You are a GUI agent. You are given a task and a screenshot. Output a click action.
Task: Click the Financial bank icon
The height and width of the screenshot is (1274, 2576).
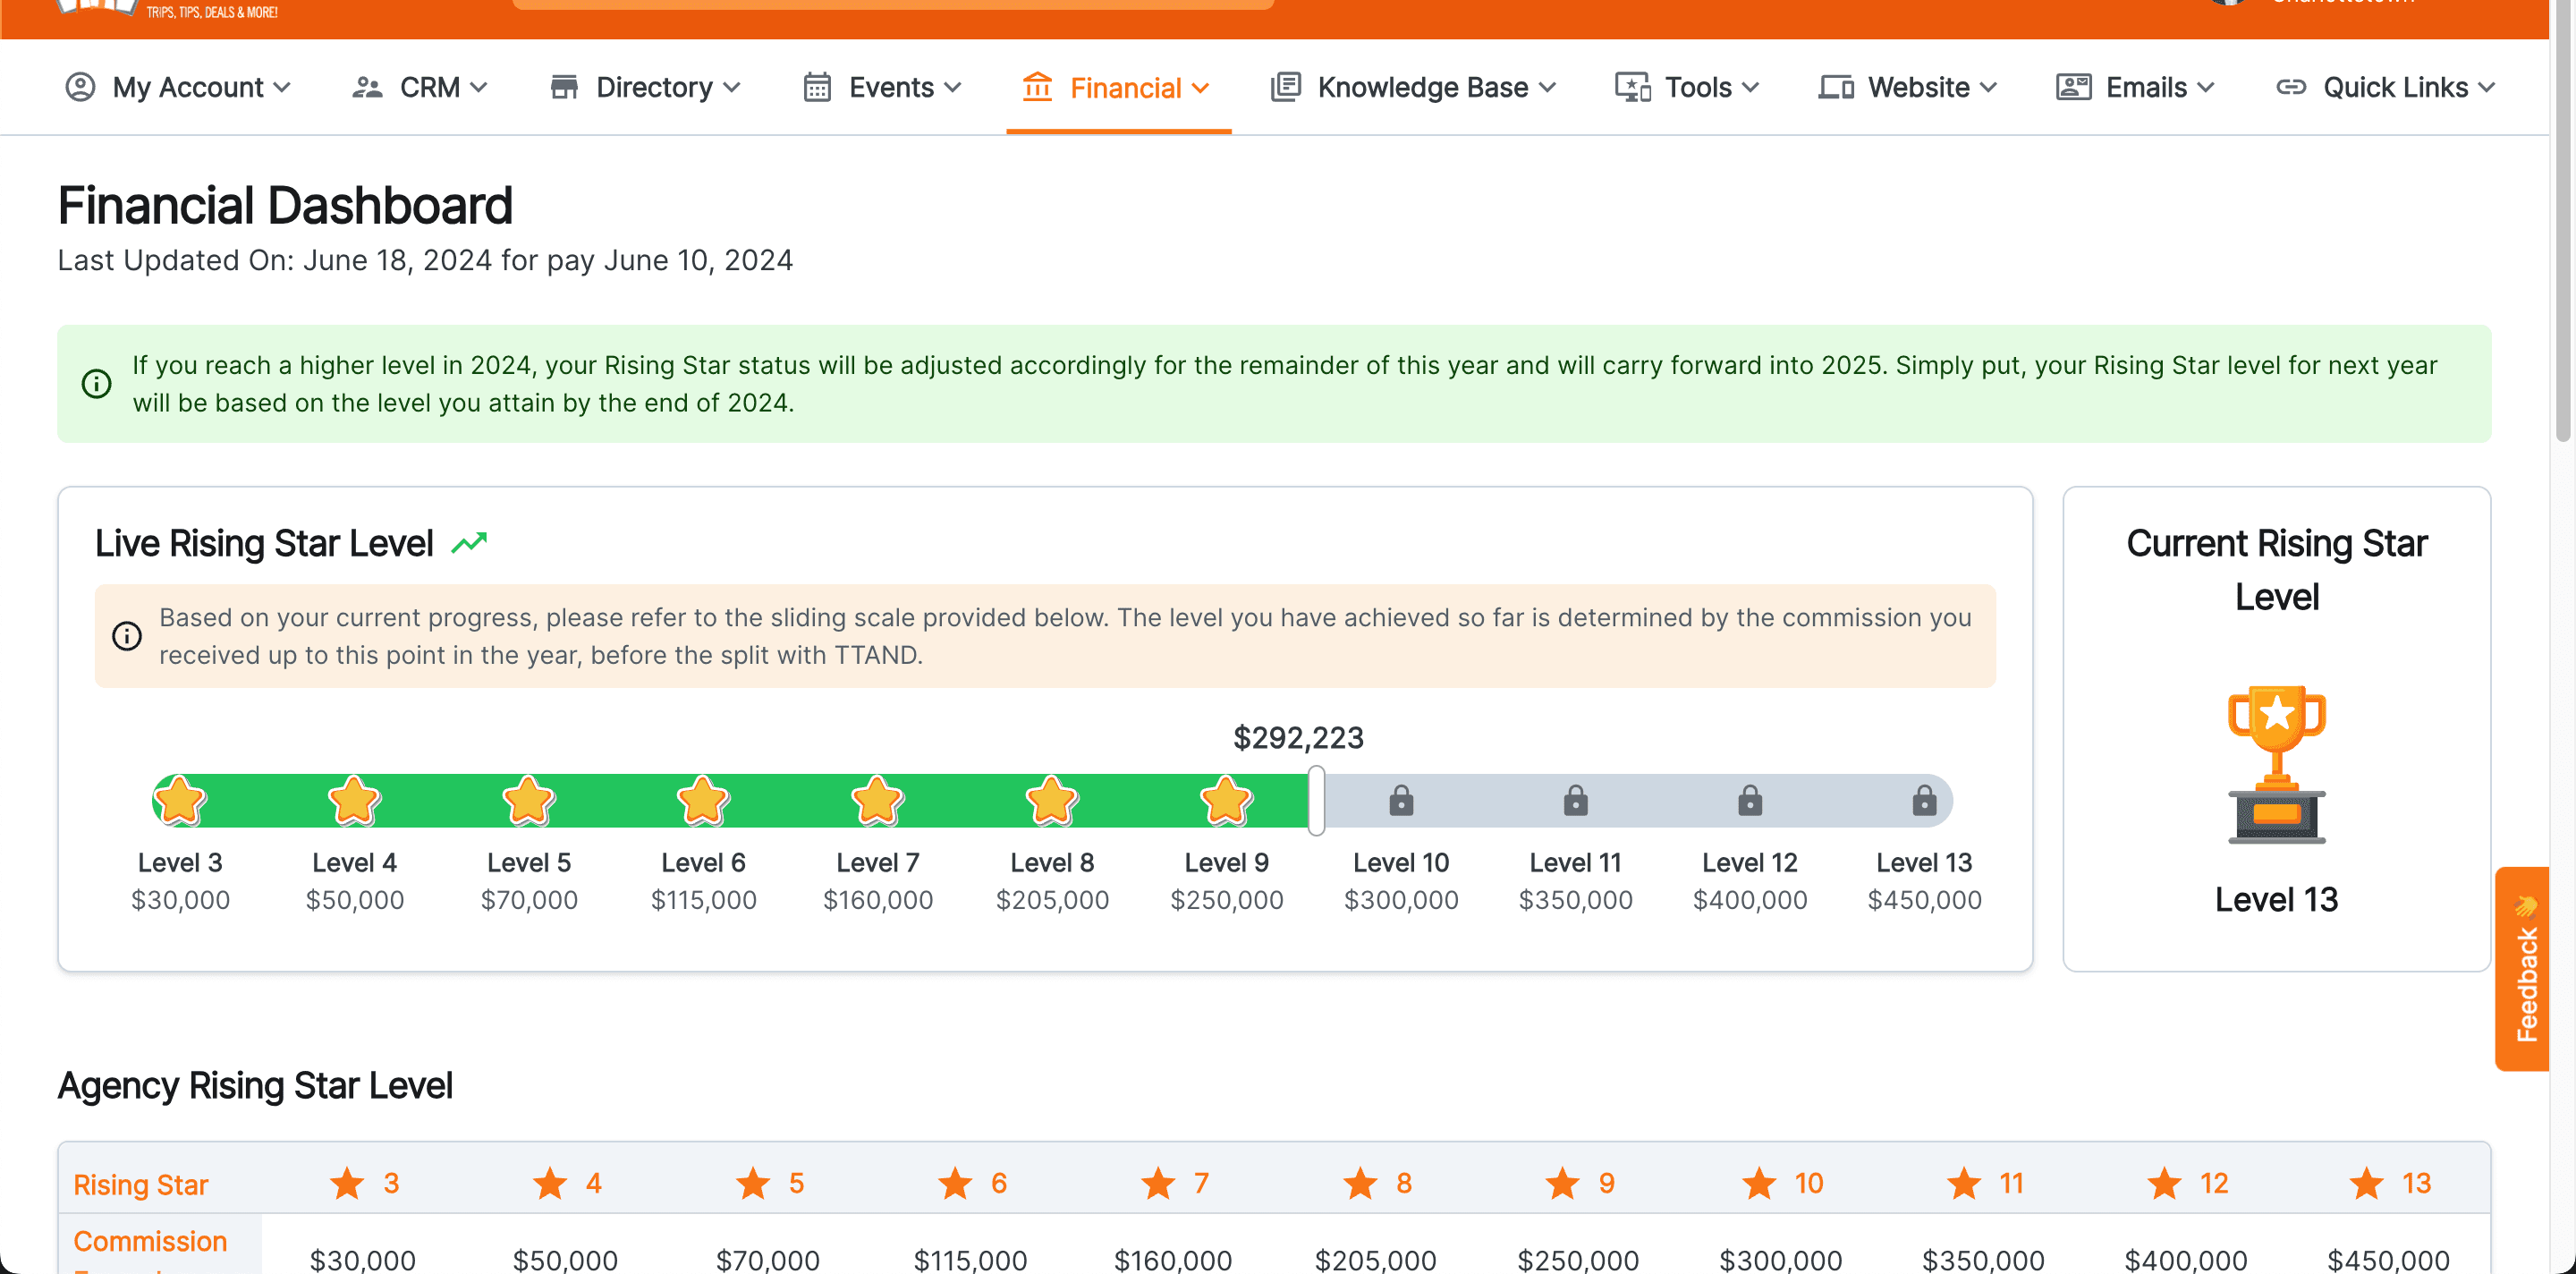[x=1037, y=87]
